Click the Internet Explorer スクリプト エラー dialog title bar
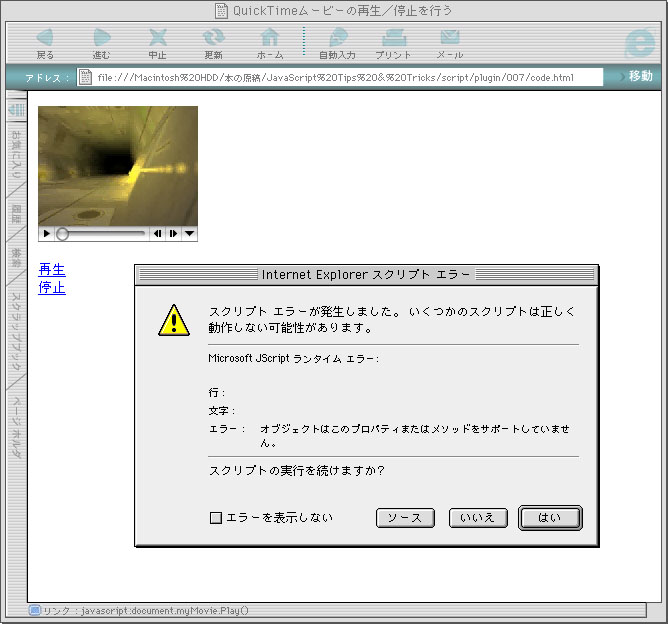The width and height of the screenshot is (668, 624). tap(366, 275)
